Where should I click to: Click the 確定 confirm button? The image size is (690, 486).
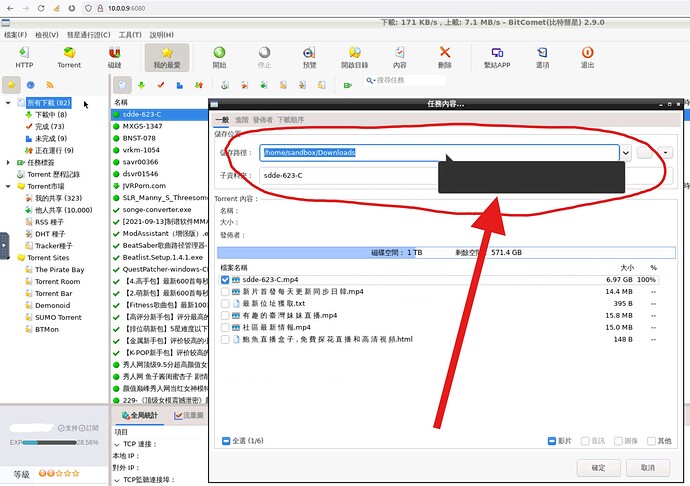[x=598, y=467]
